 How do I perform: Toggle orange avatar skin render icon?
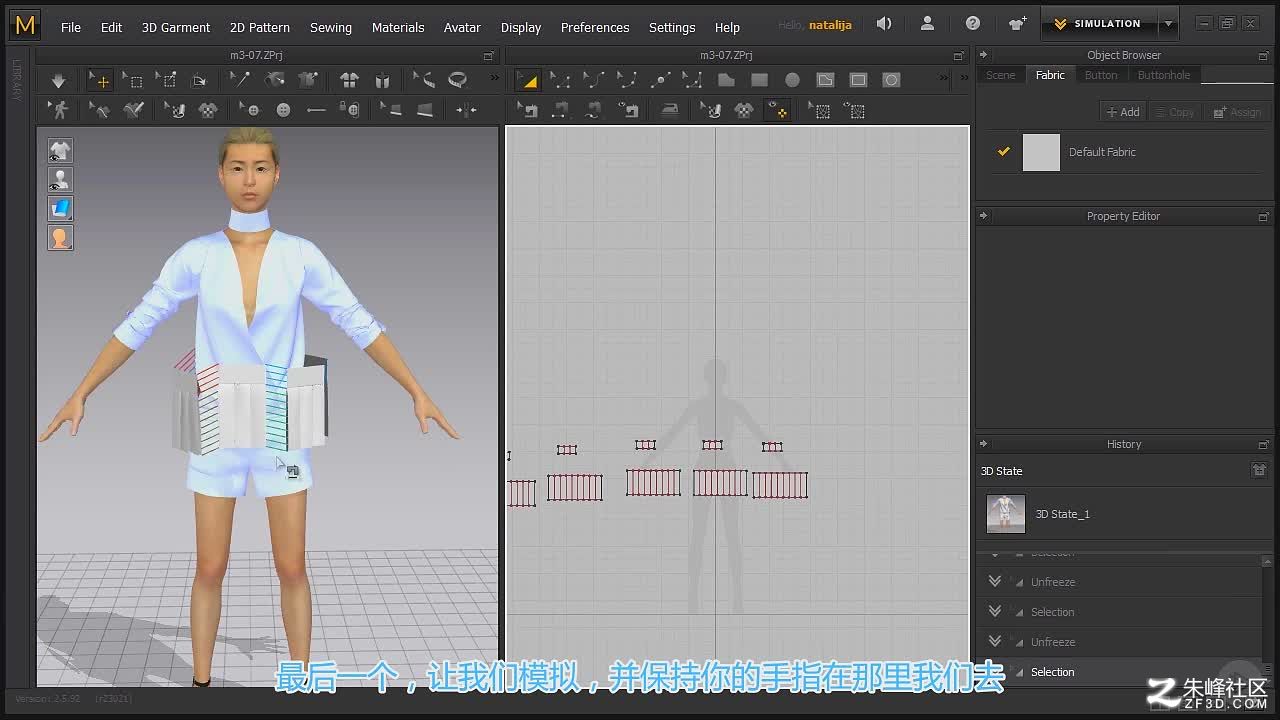[x=60, y=238]
